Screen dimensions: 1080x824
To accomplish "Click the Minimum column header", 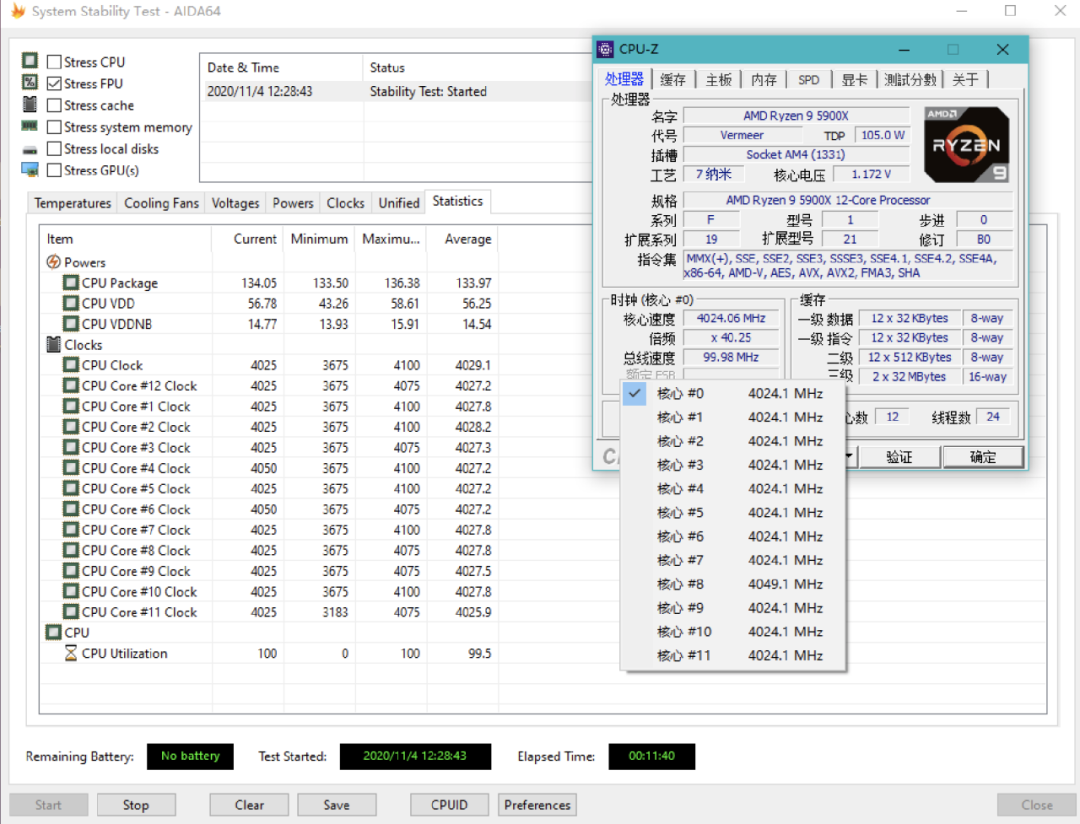I will tap(319, 238).
